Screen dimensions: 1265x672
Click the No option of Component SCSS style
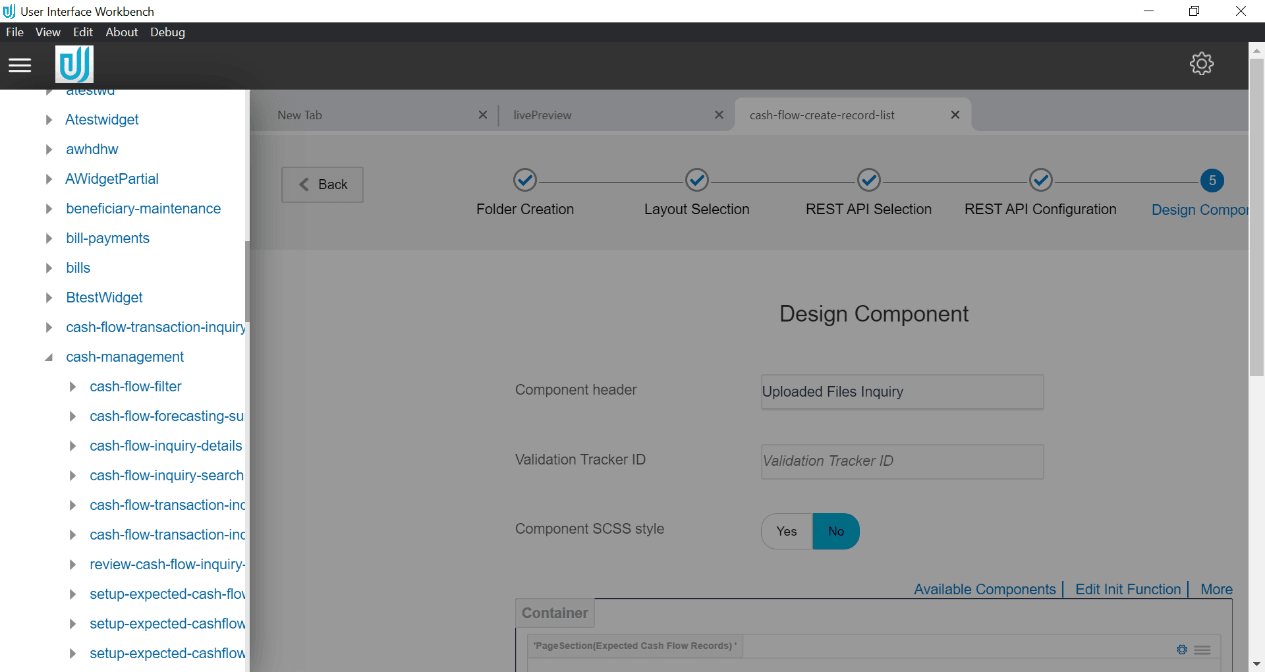(x=836, y=531)
